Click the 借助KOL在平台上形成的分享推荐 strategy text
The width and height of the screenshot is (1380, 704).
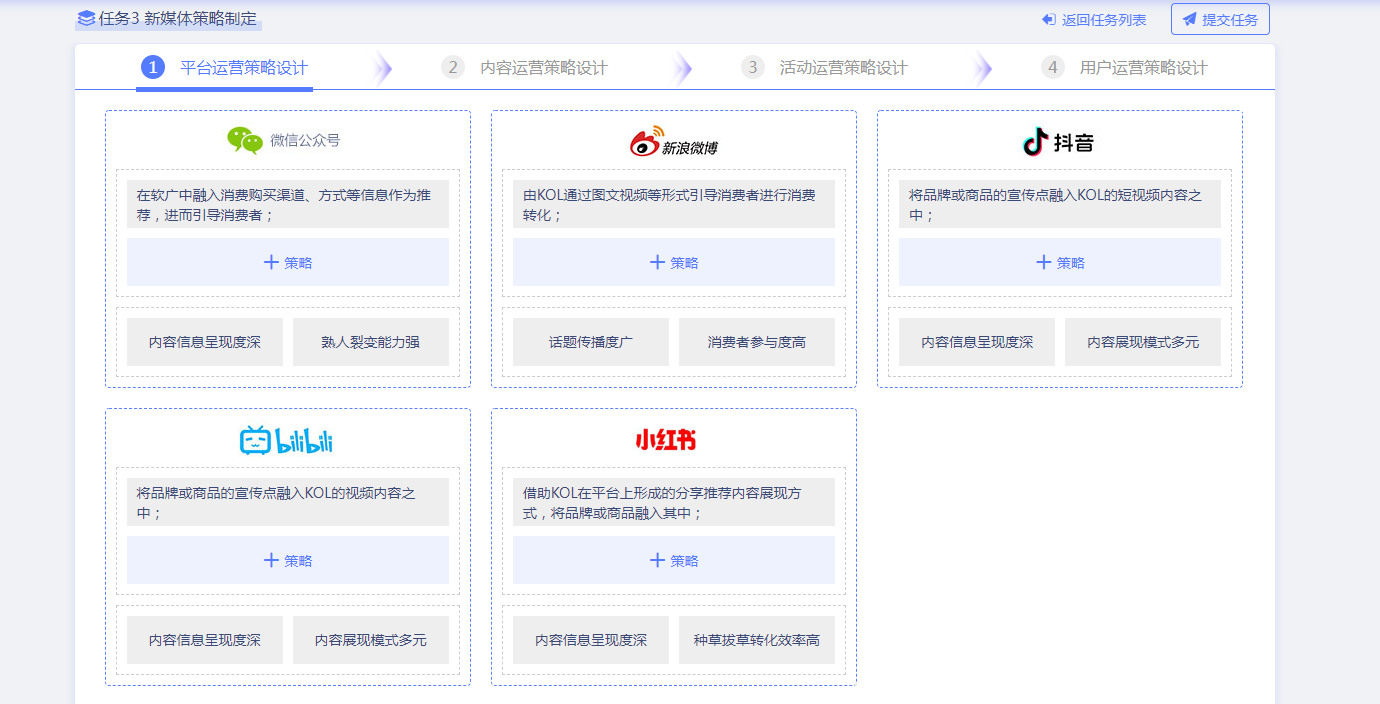point(674,502)
